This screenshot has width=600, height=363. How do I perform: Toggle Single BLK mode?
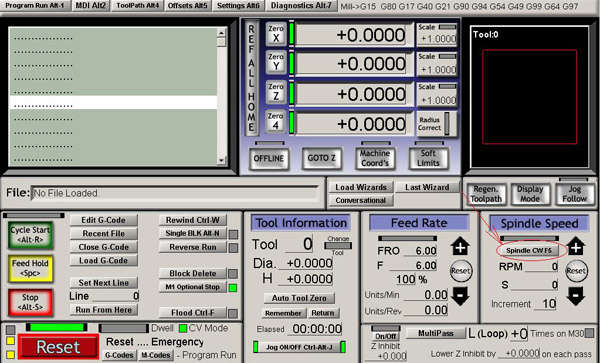tap(192, 233)
